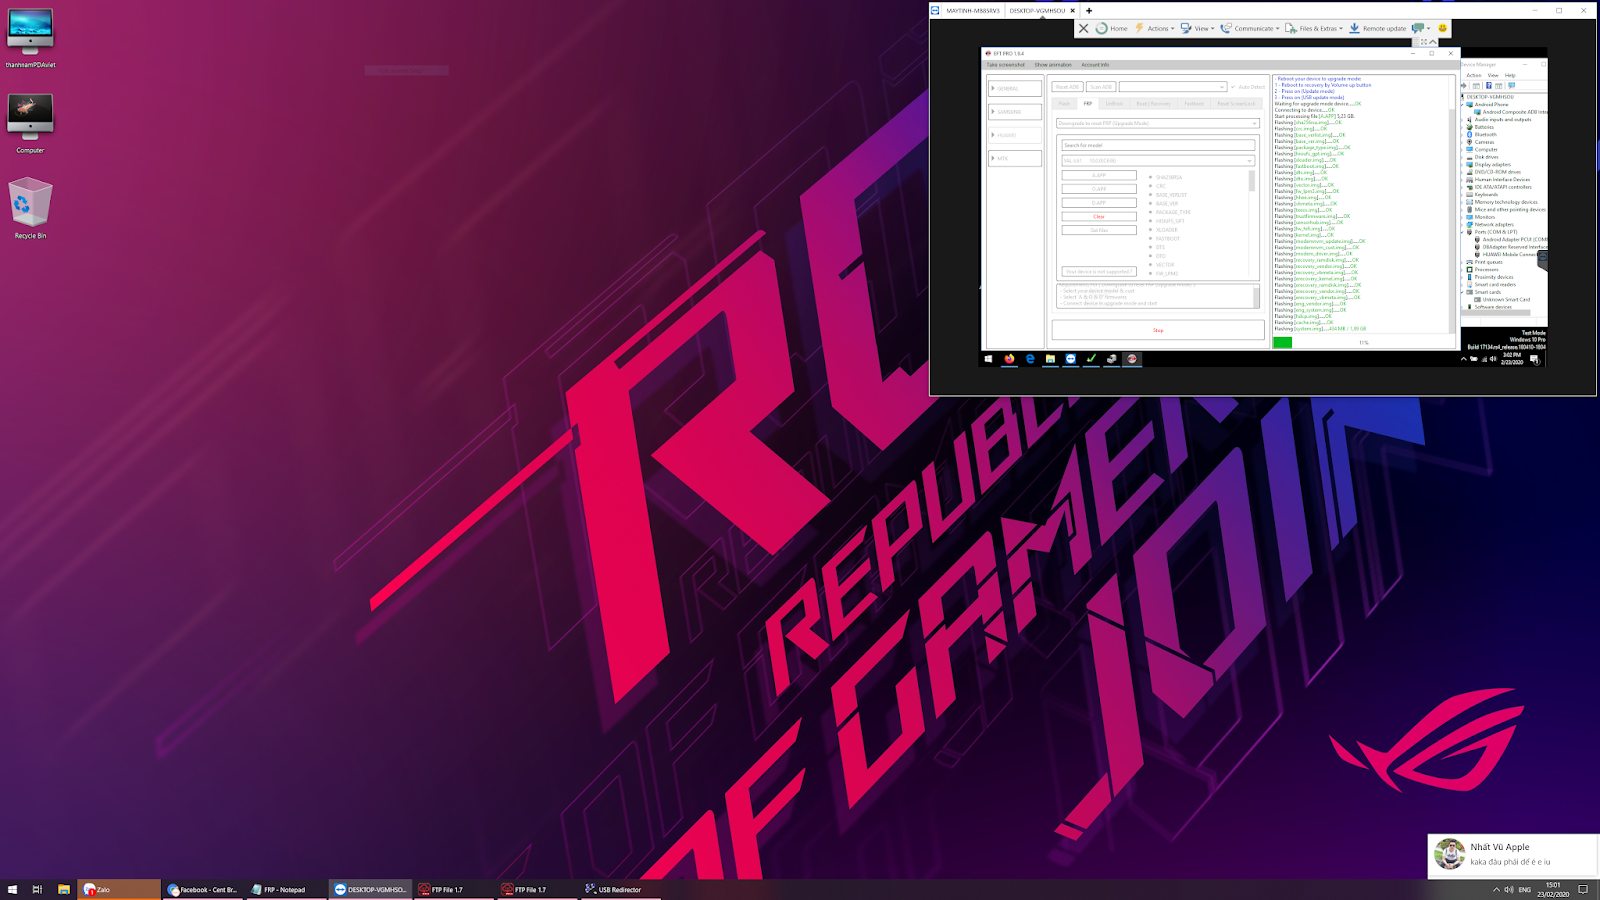1600x900 pixels.
Task: Expand the MTK section in EFT Pro
Action: coord(1015,158)
